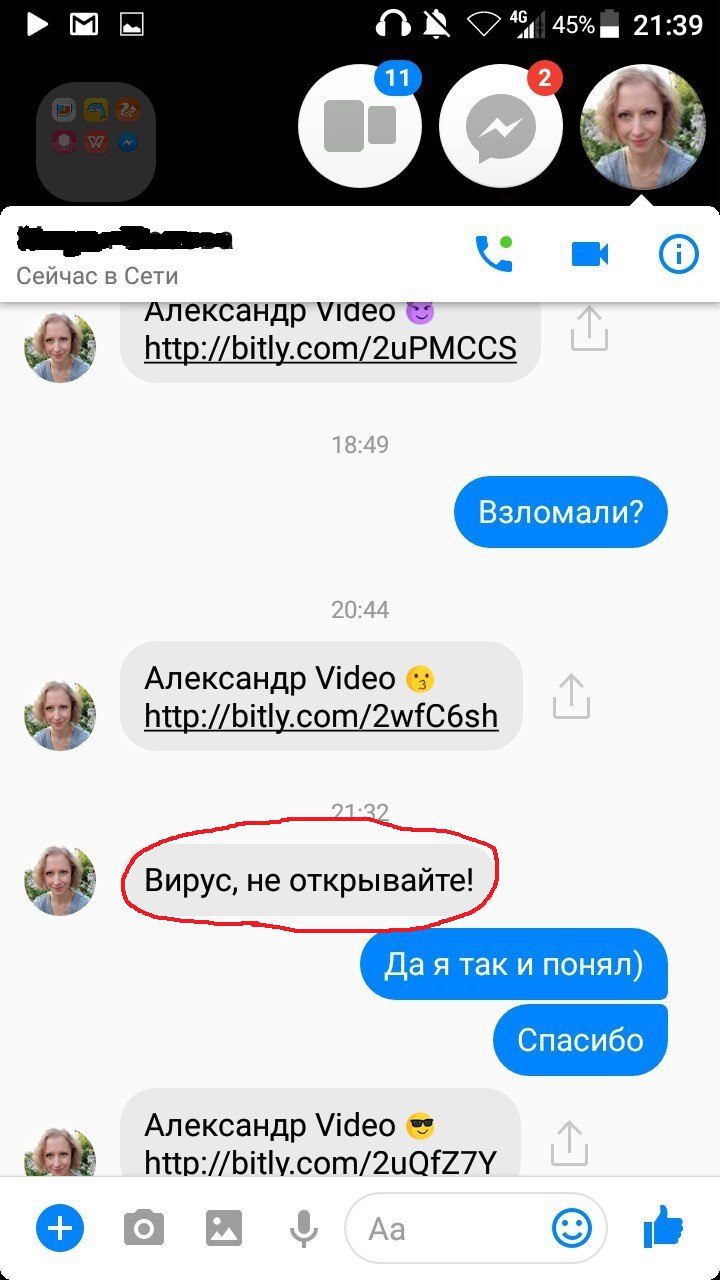Tap the "Вирус, не открывайте!" message bubble
720x1280 pixels.
pos(309,881)
